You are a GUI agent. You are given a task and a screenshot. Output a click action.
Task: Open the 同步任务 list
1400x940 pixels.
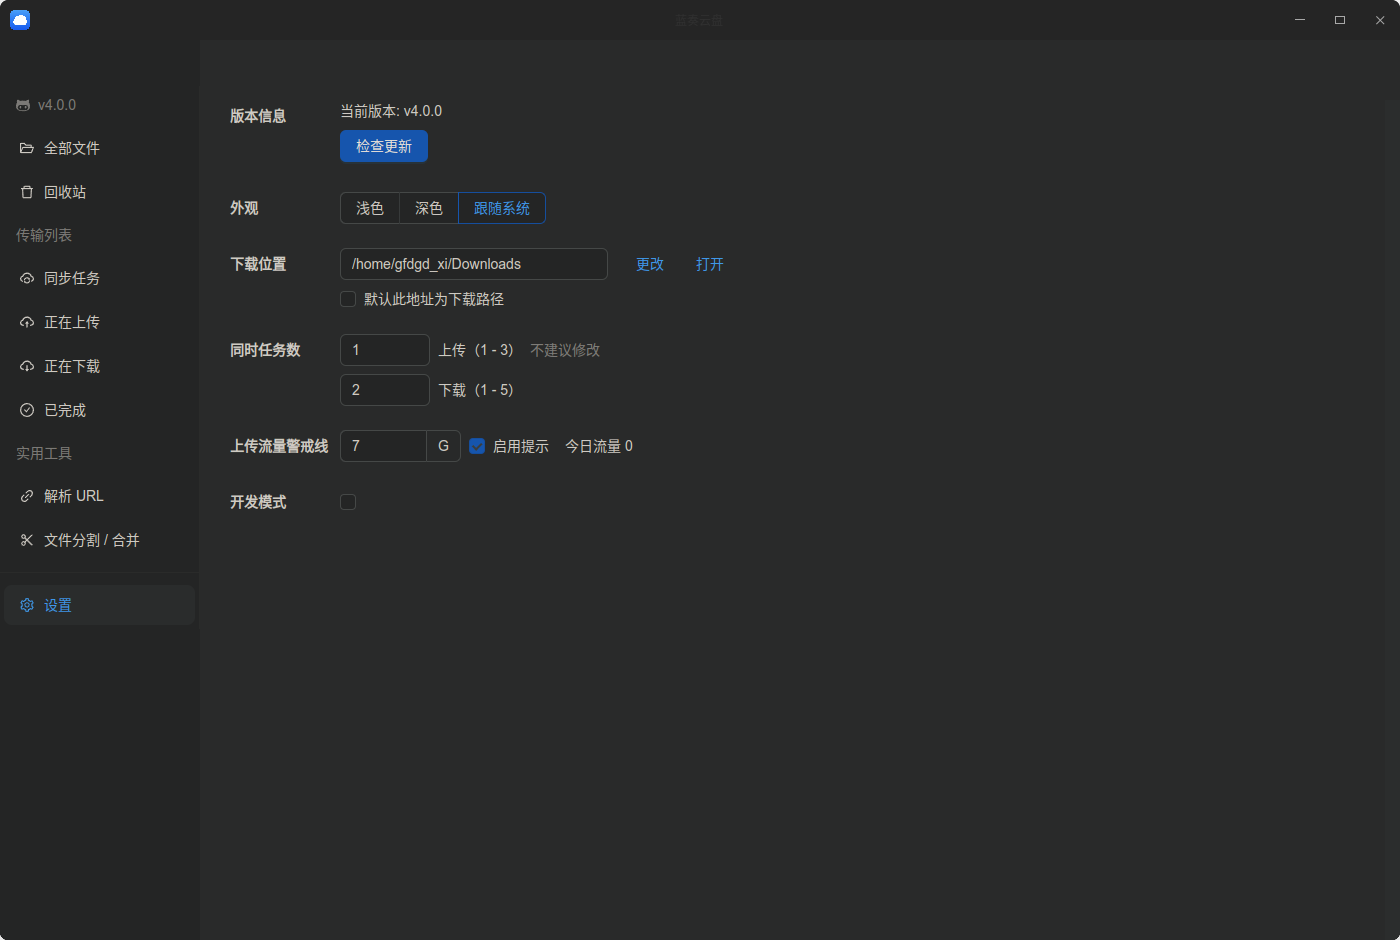click(100, 278)
